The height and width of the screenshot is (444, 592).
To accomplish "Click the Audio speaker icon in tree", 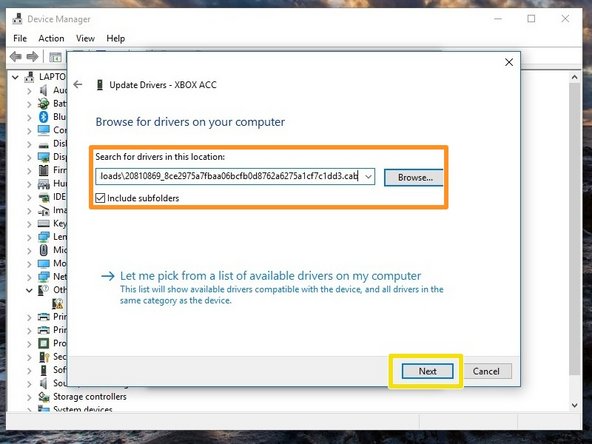I will pyautogui.click(x=43, y=90).
